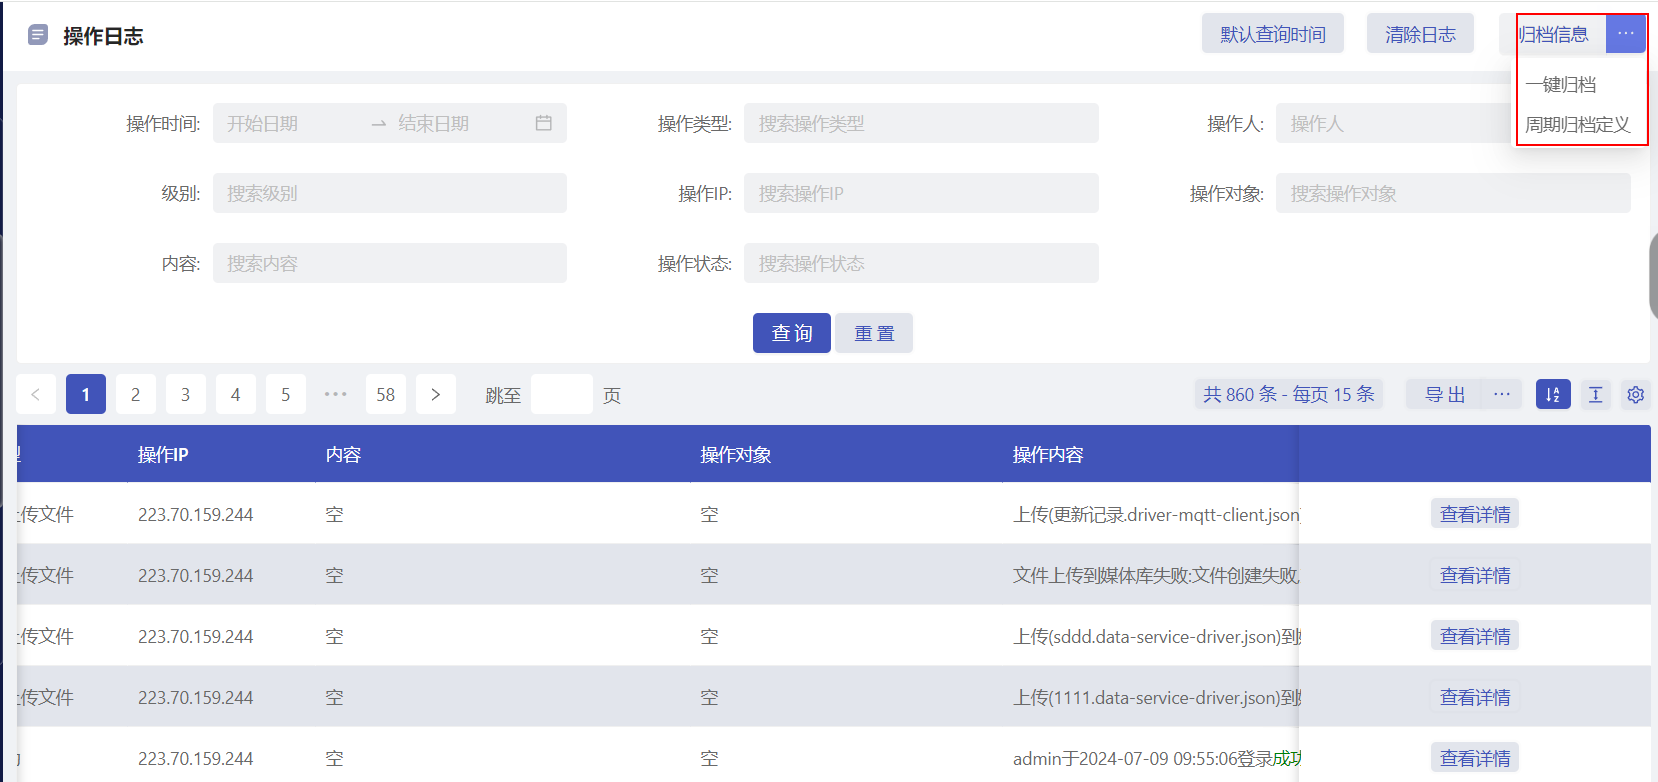Click the 归档信息 button
The height and width of the screenshot is (782, 1658).
[1554, 34]
